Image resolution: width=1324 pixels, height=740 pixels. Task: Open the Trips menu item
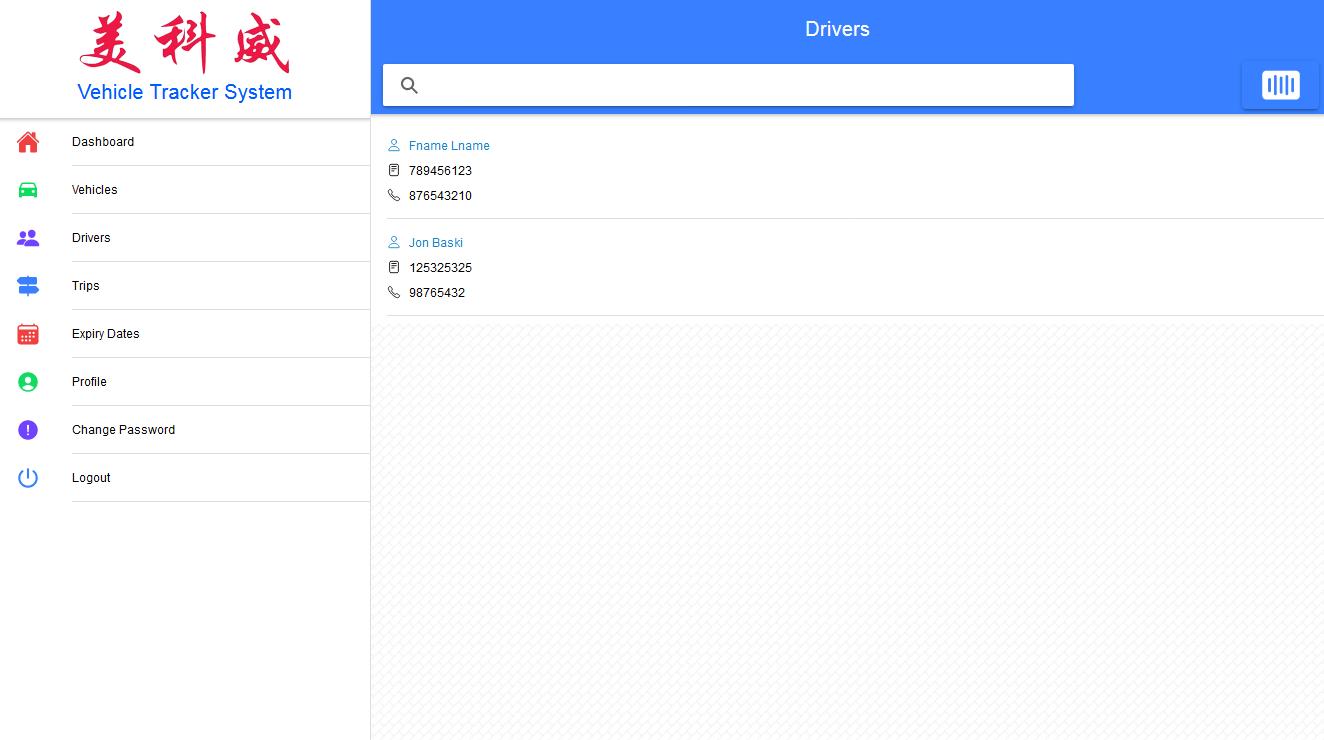tap(185, 286)
